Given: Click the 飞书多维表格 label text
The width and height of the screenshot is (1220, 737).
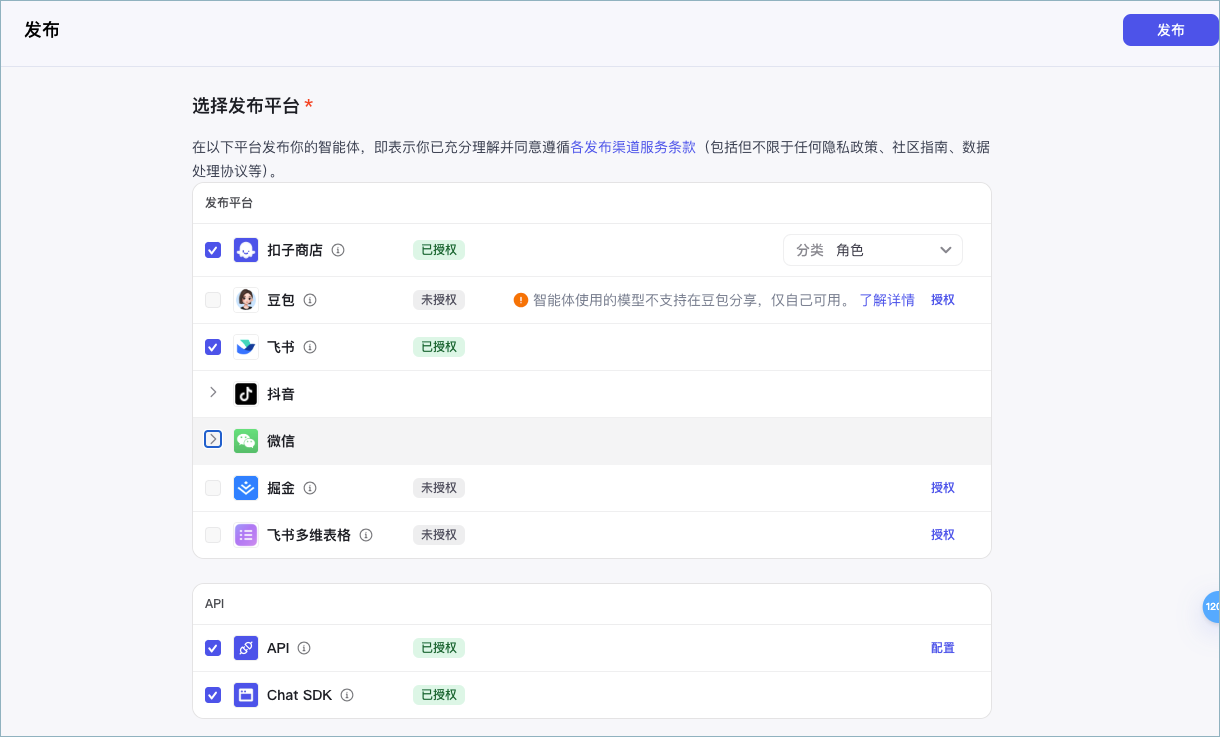Looking at the screenshot, I should click(309, 535).
